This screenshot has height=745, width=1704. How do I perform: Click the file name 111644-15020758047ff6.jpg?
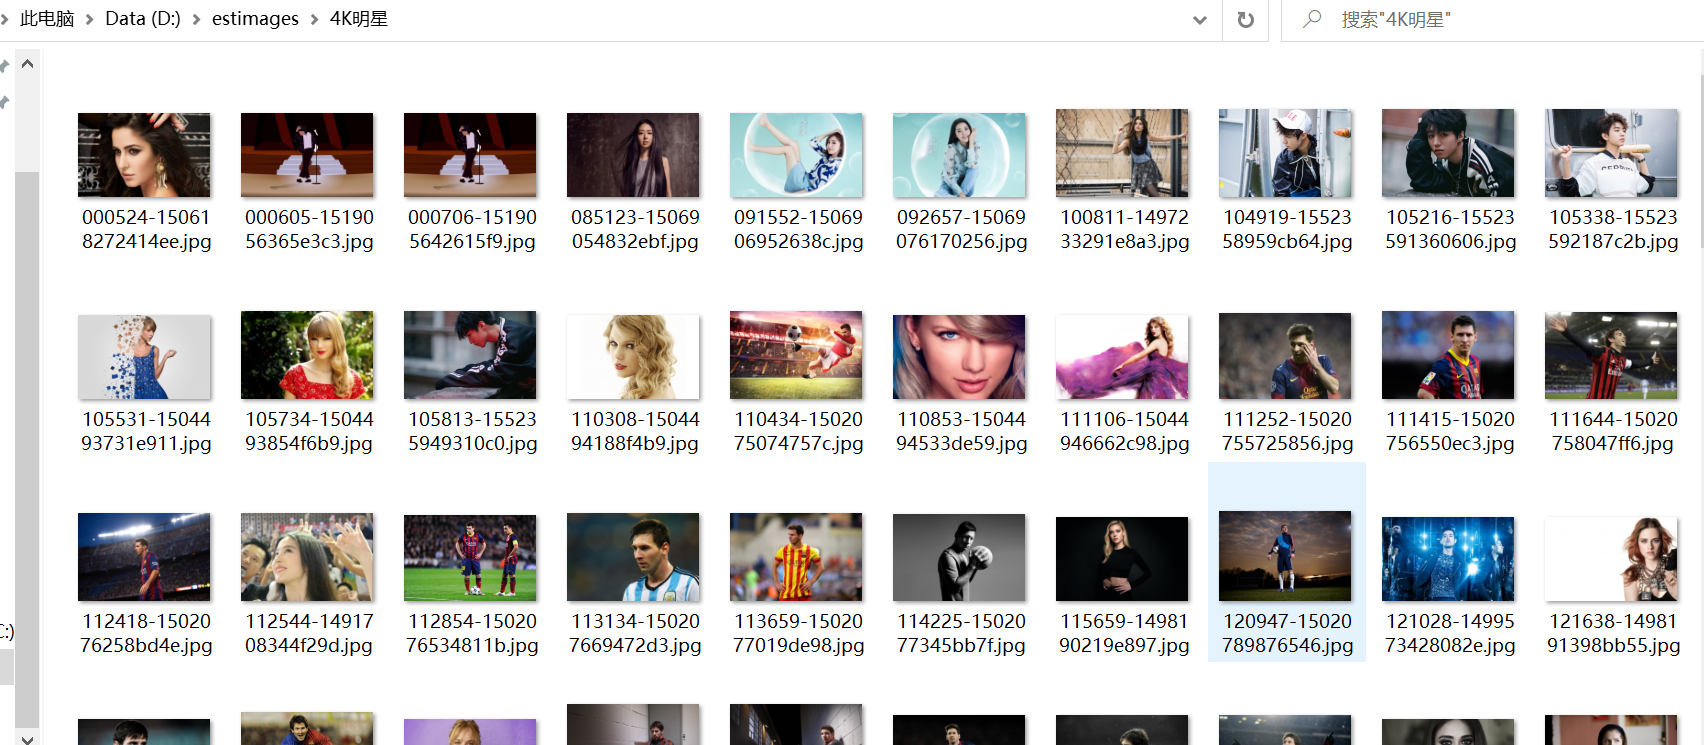coord(1613,431)
